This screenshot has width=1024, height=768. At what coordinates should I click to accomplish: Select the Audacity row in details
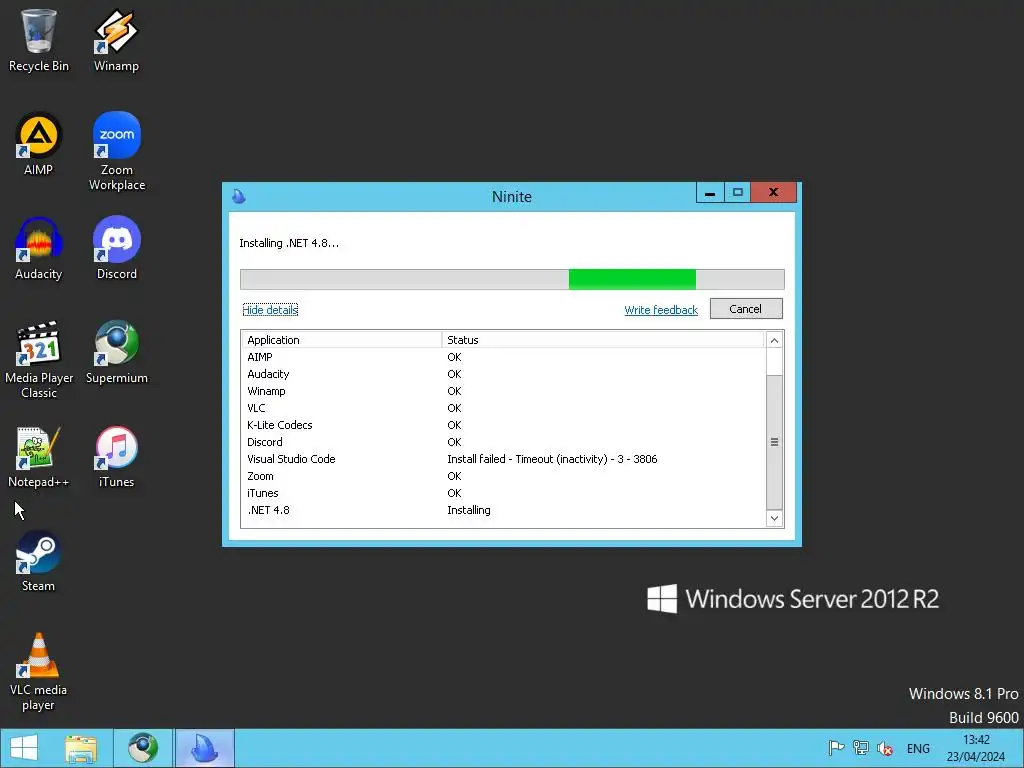503,374
